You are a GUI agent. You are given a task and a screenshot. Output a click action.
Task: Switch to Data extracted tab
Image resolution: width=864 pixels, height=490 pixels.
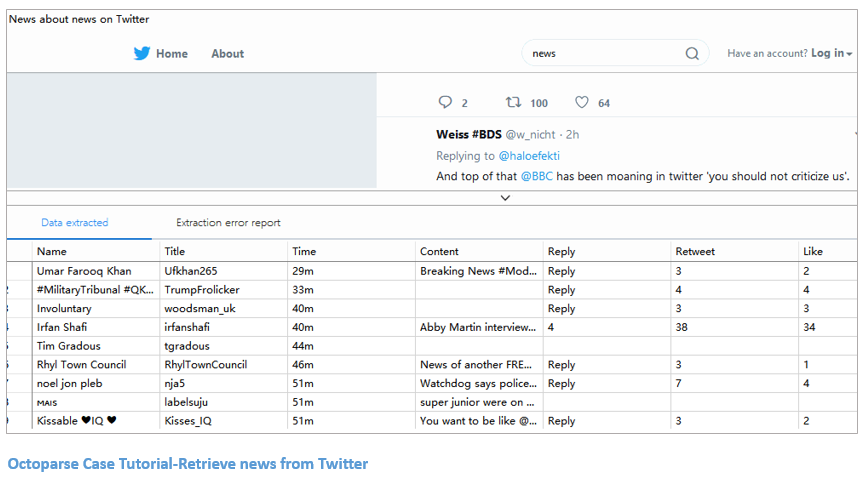tap(75, 223)
